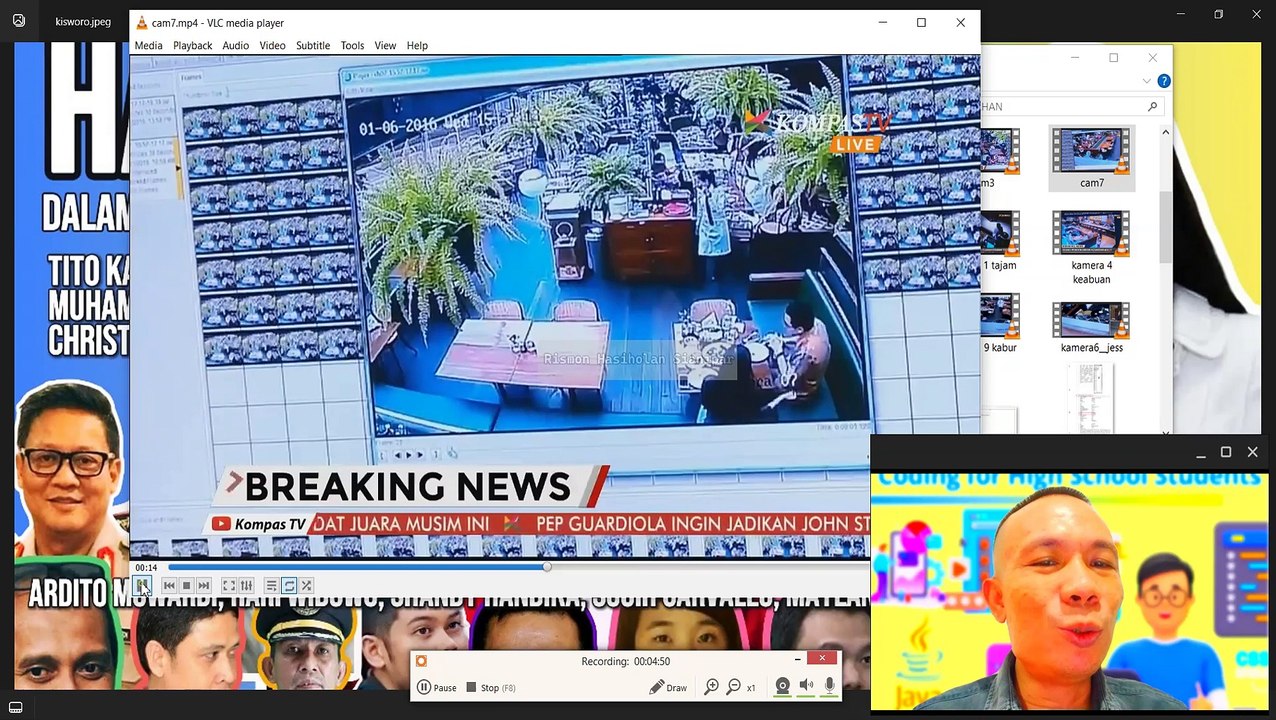The height and width of the screenshot is (720, 1276).
Task: Click the Explorer search magnifier icon
Action: (1152, 106)
